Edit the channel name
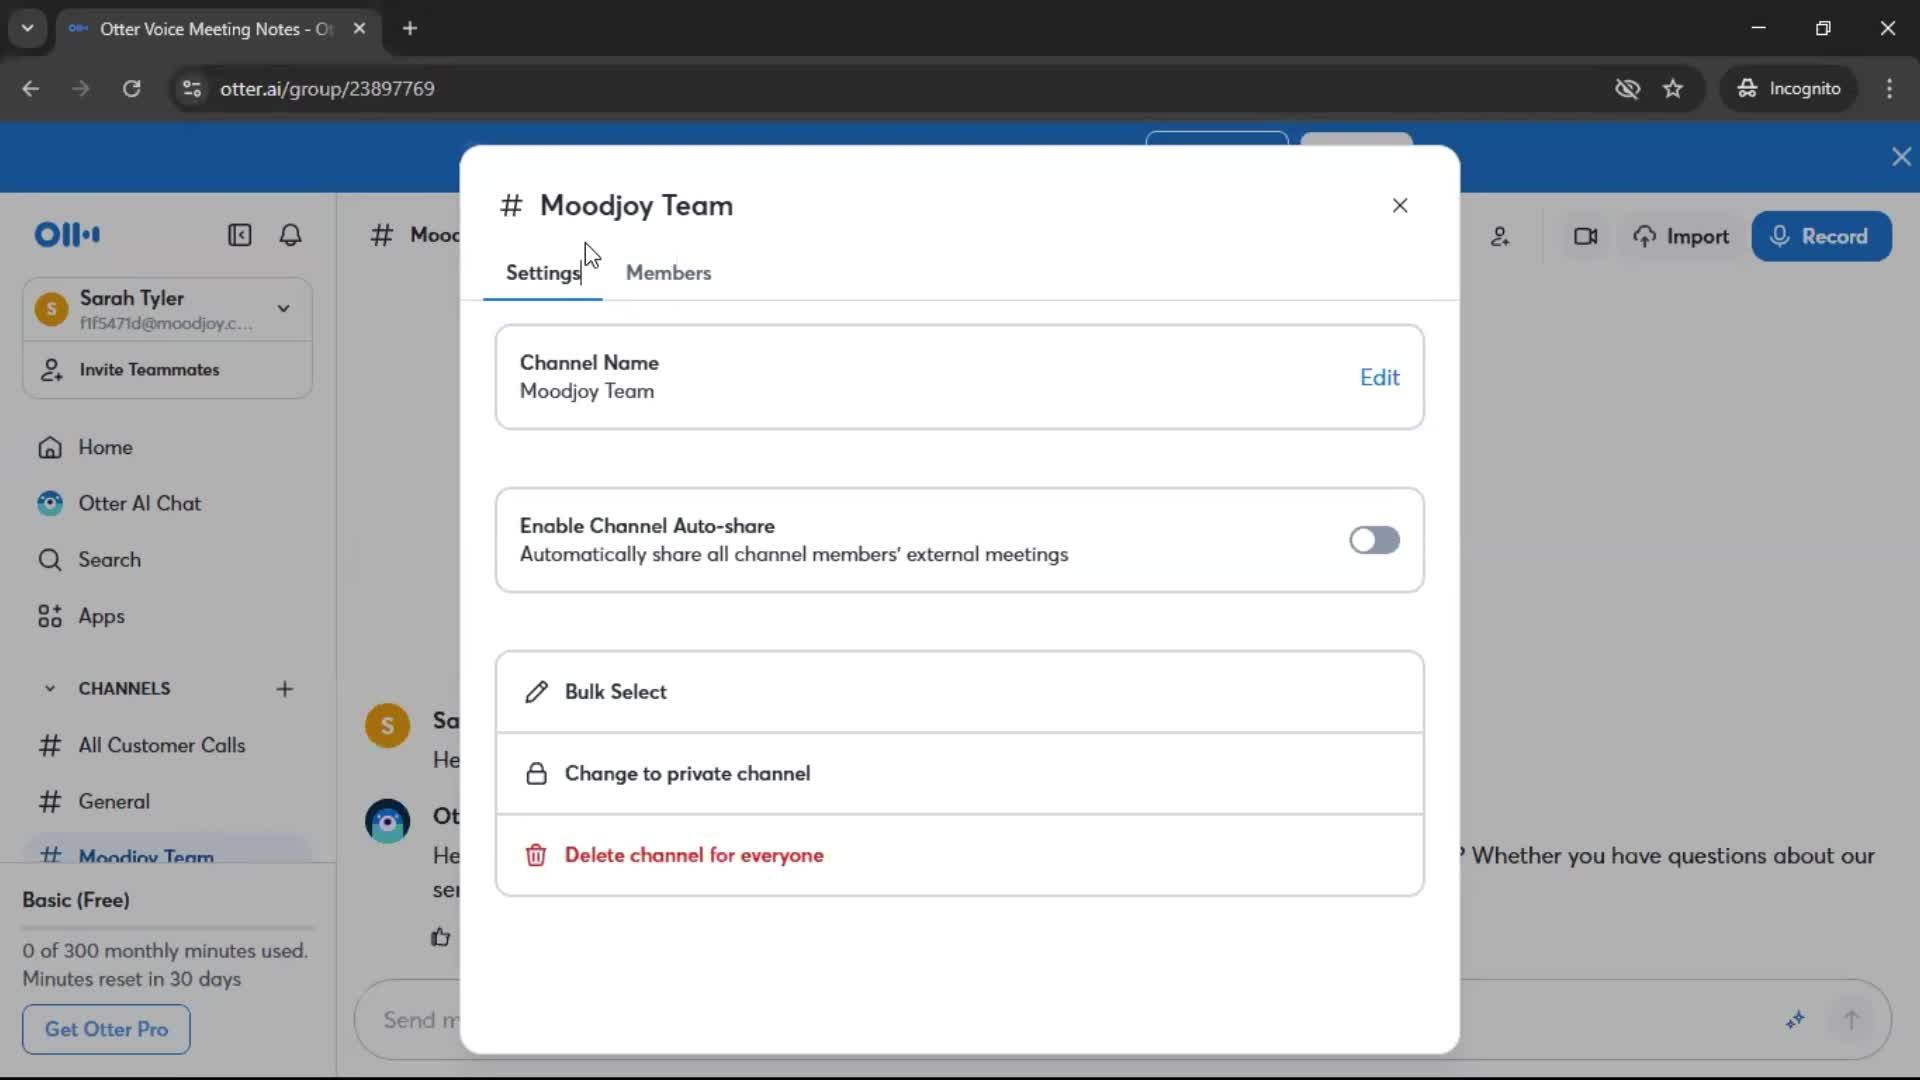This screenshot has height=1080, width=1920. click(x=1379, y=377)
